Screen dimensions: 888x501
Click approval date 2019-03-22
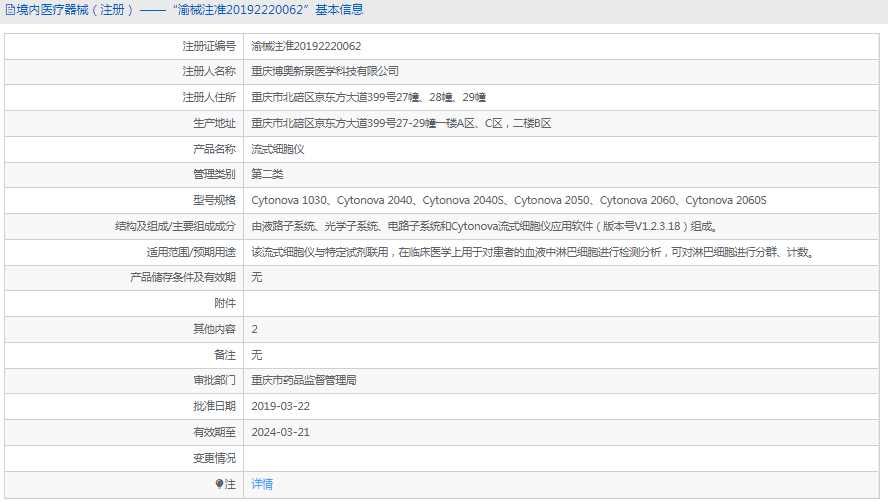pos(280,407)
